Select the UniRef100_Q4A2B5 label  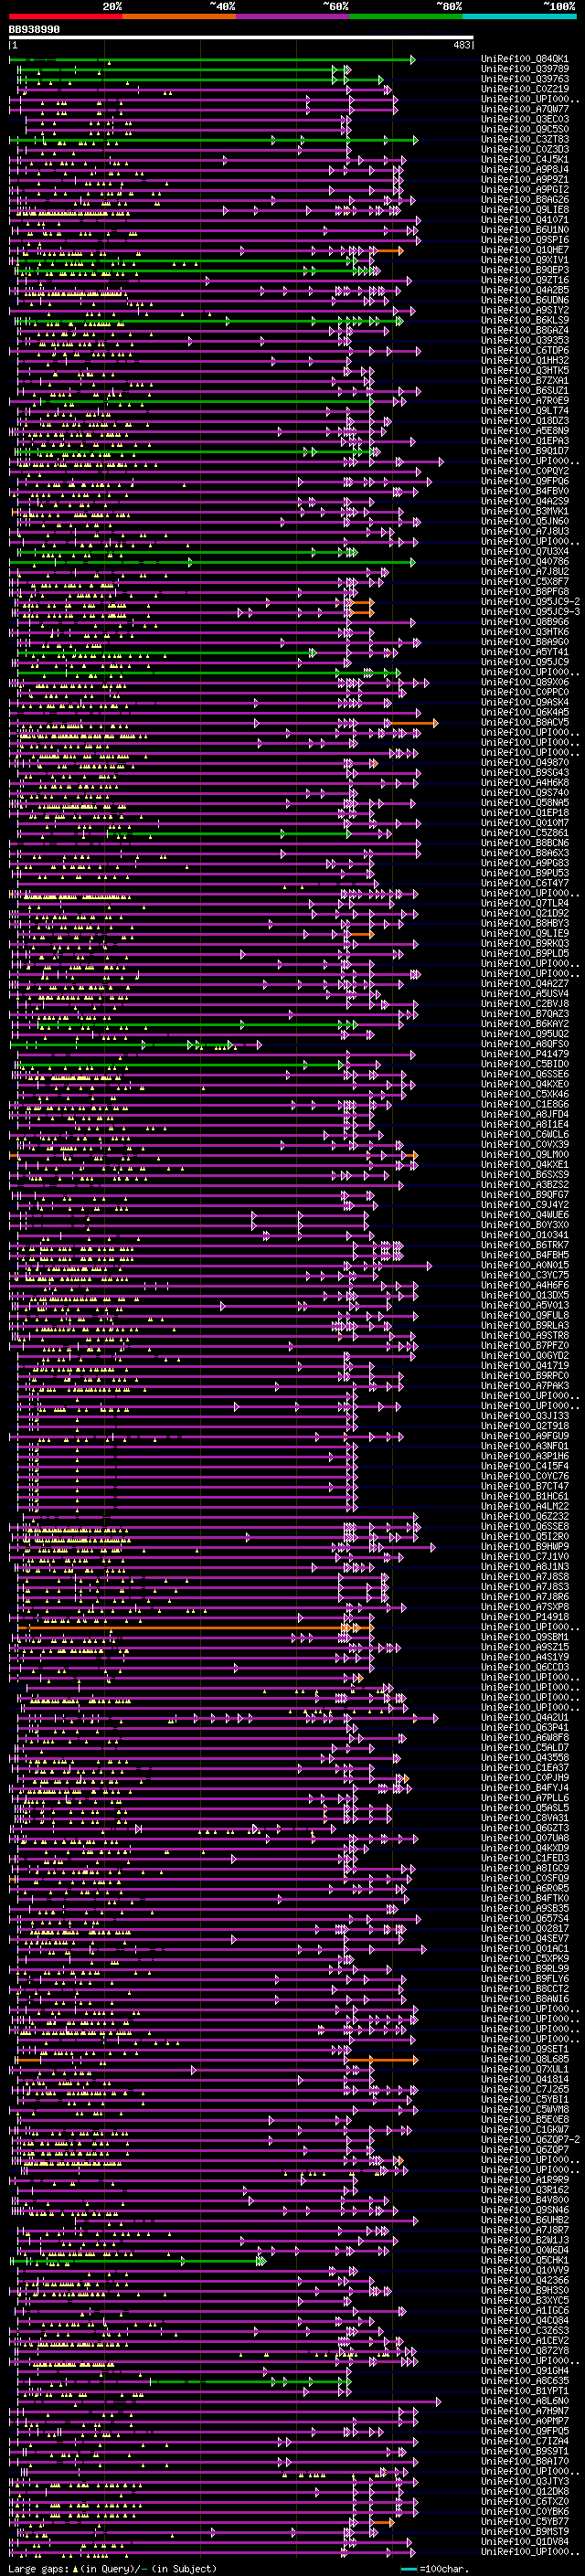[524, 290]
